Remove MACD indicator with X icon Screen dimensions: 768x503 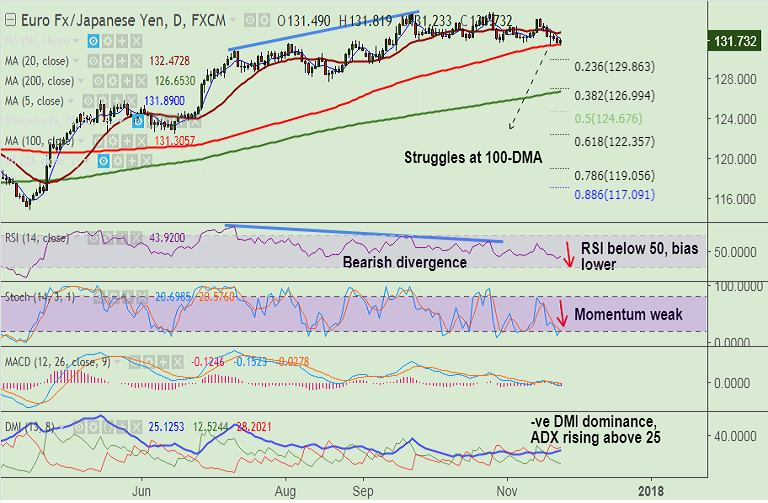tap(177, 362)
